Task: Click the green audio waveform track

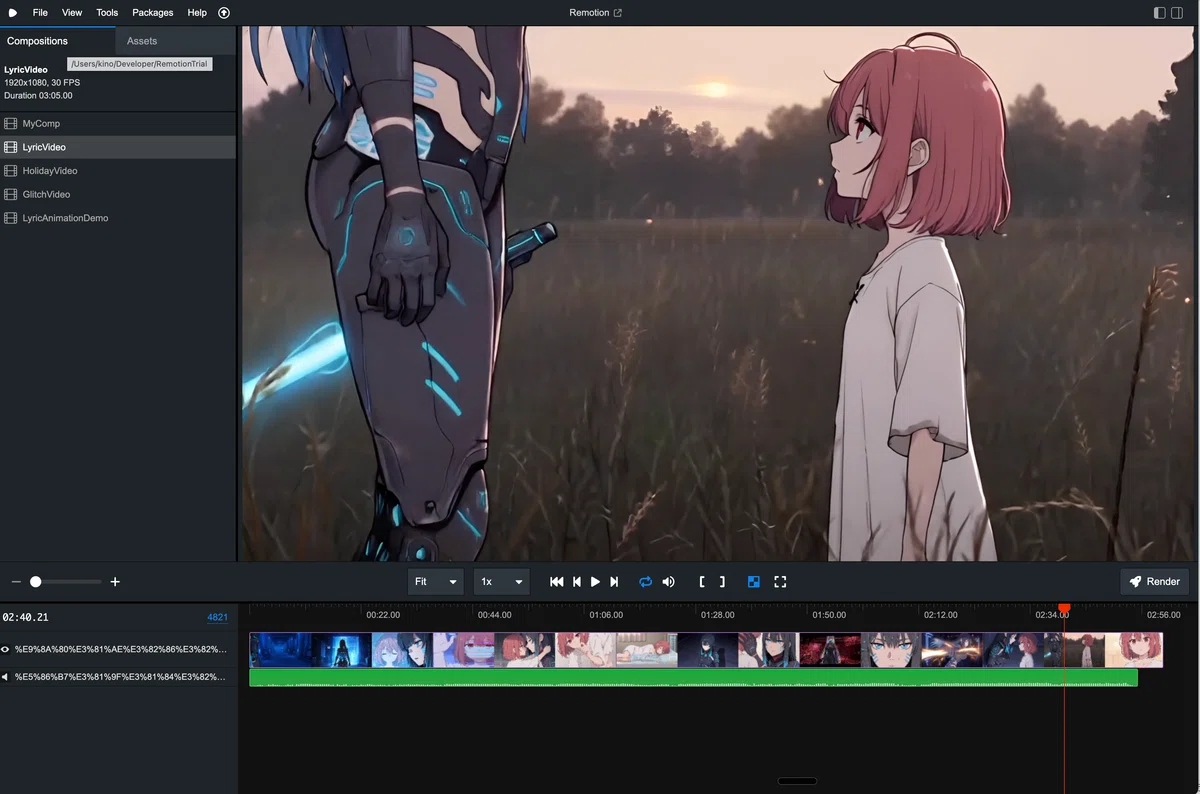Action: click(693, 678)
